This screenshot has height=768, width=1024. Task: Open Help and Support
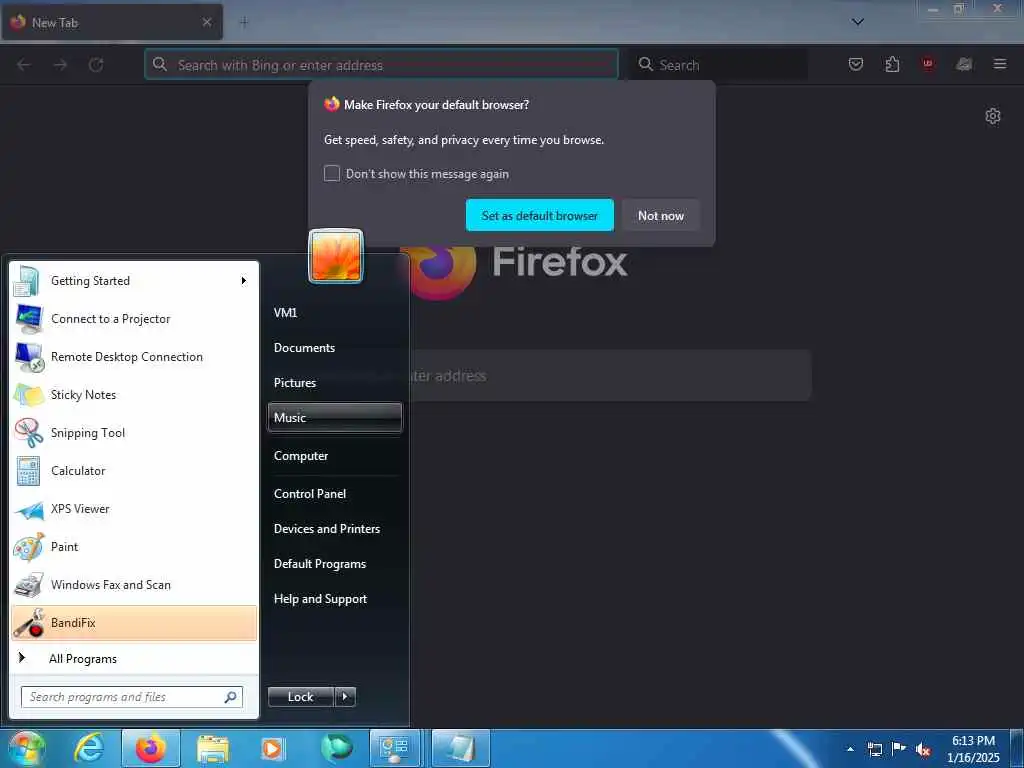334,599
